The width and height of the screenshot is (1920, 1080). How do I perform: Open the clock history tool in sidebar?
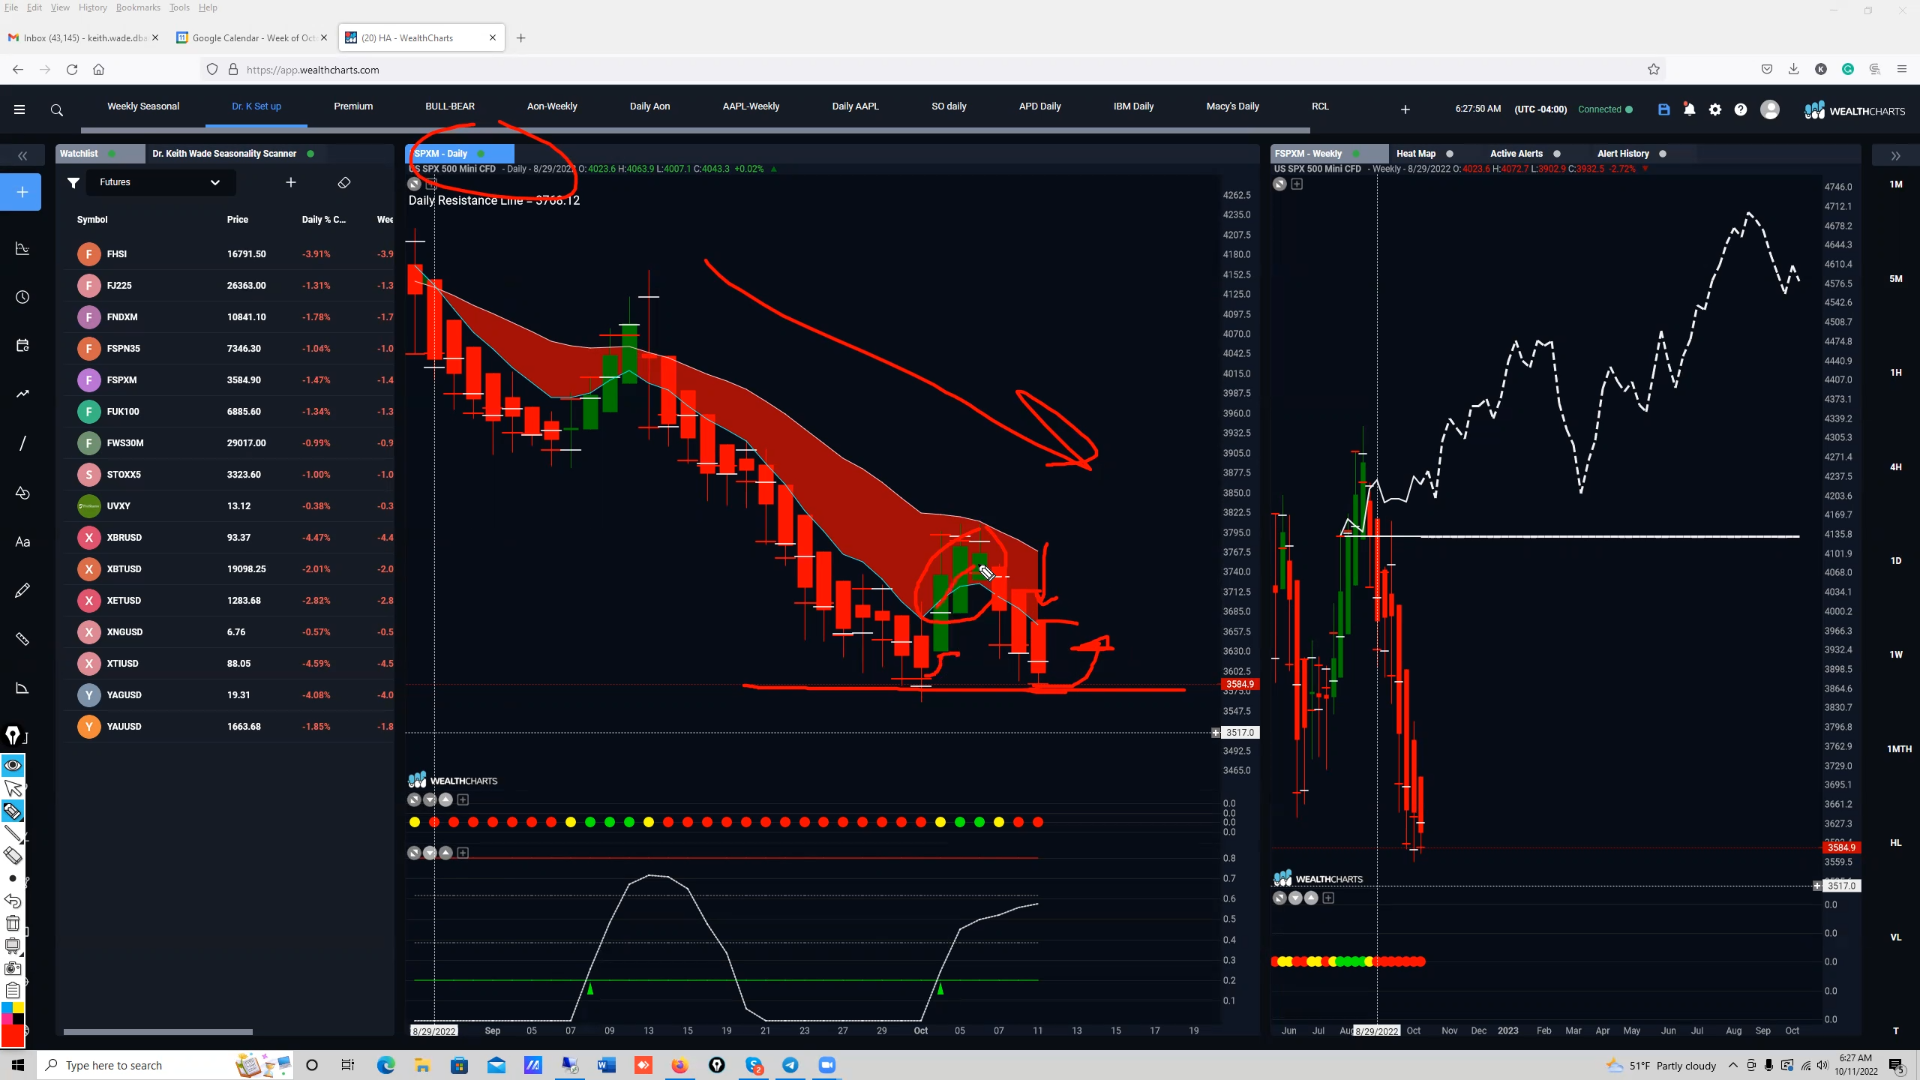22,297
